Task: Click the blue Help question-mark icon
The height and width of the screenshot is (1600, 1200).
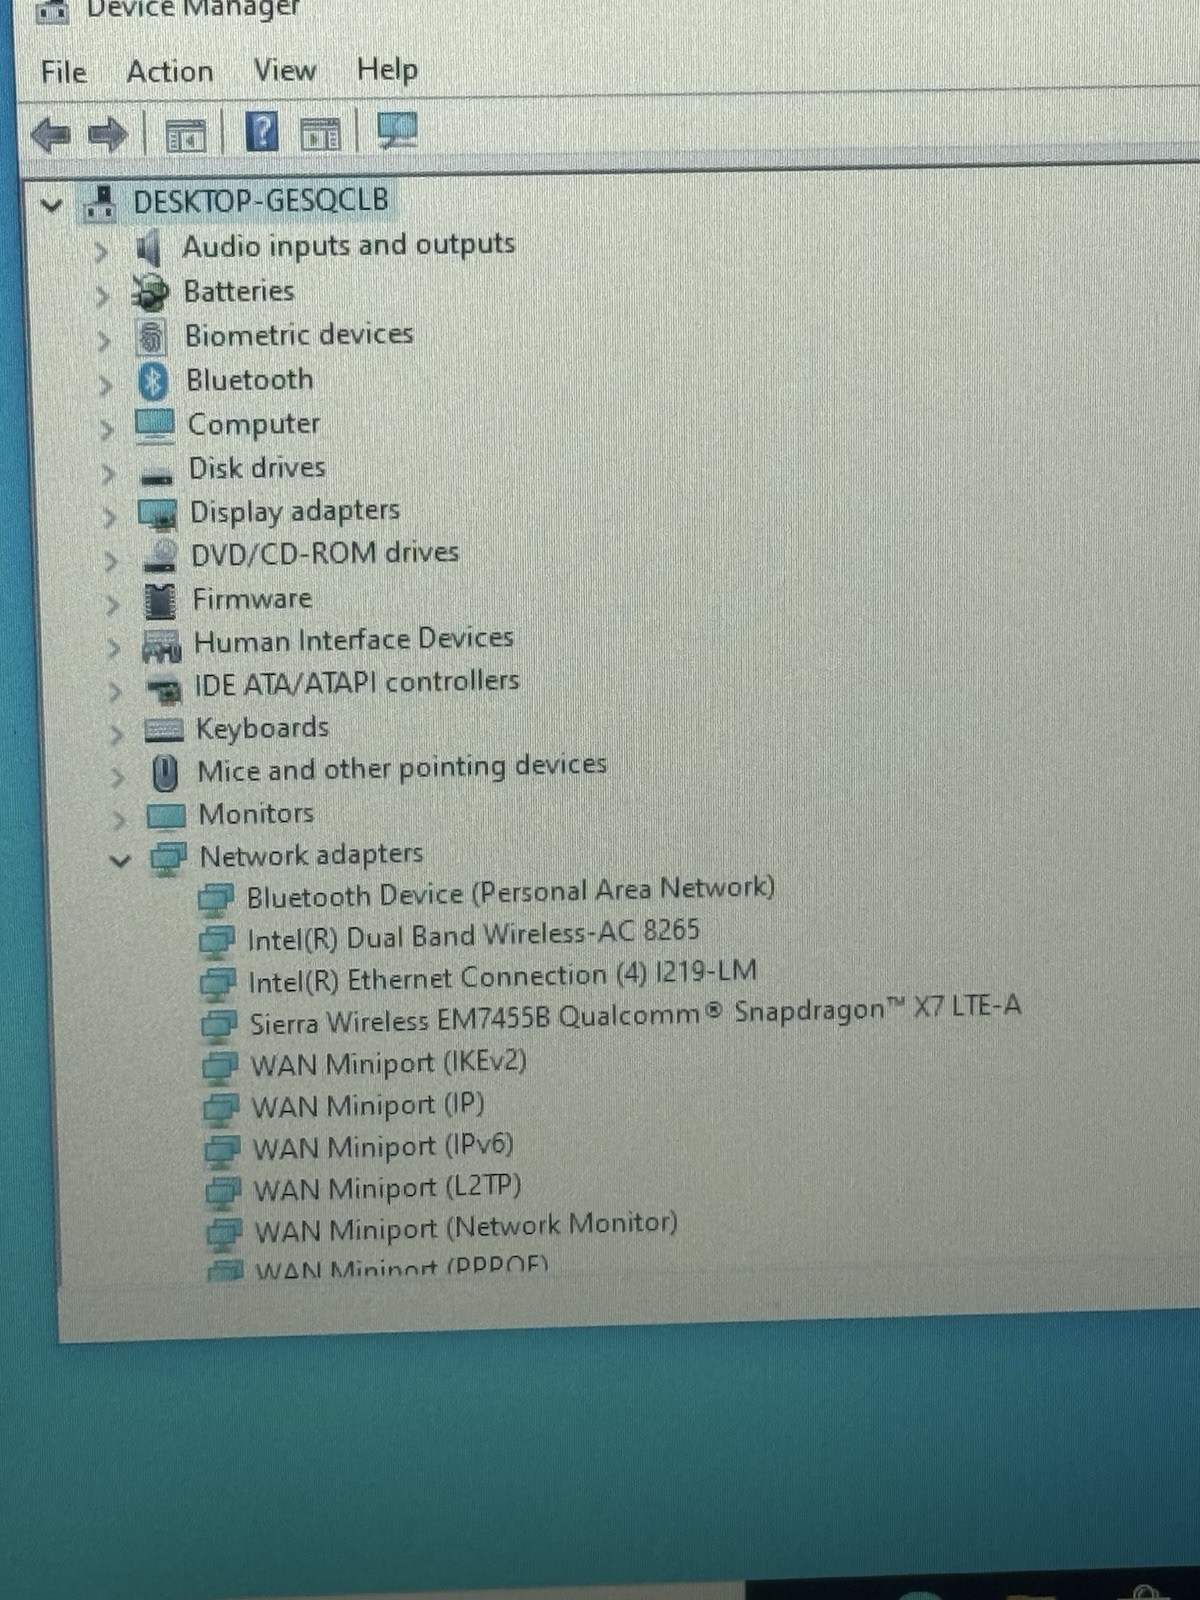Action: pos(263,132)
